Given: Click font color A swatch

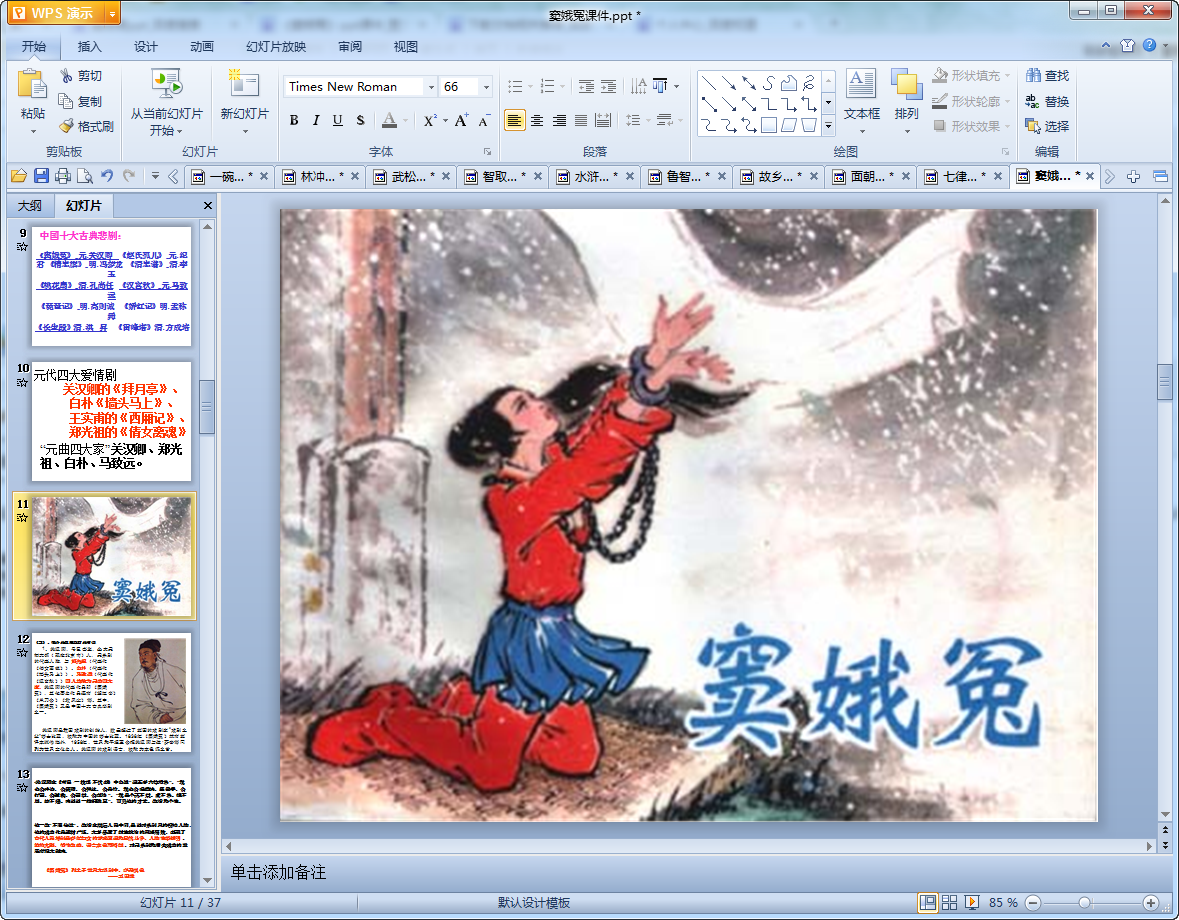Looking at the screenshot, I should (x=389, y=120).
